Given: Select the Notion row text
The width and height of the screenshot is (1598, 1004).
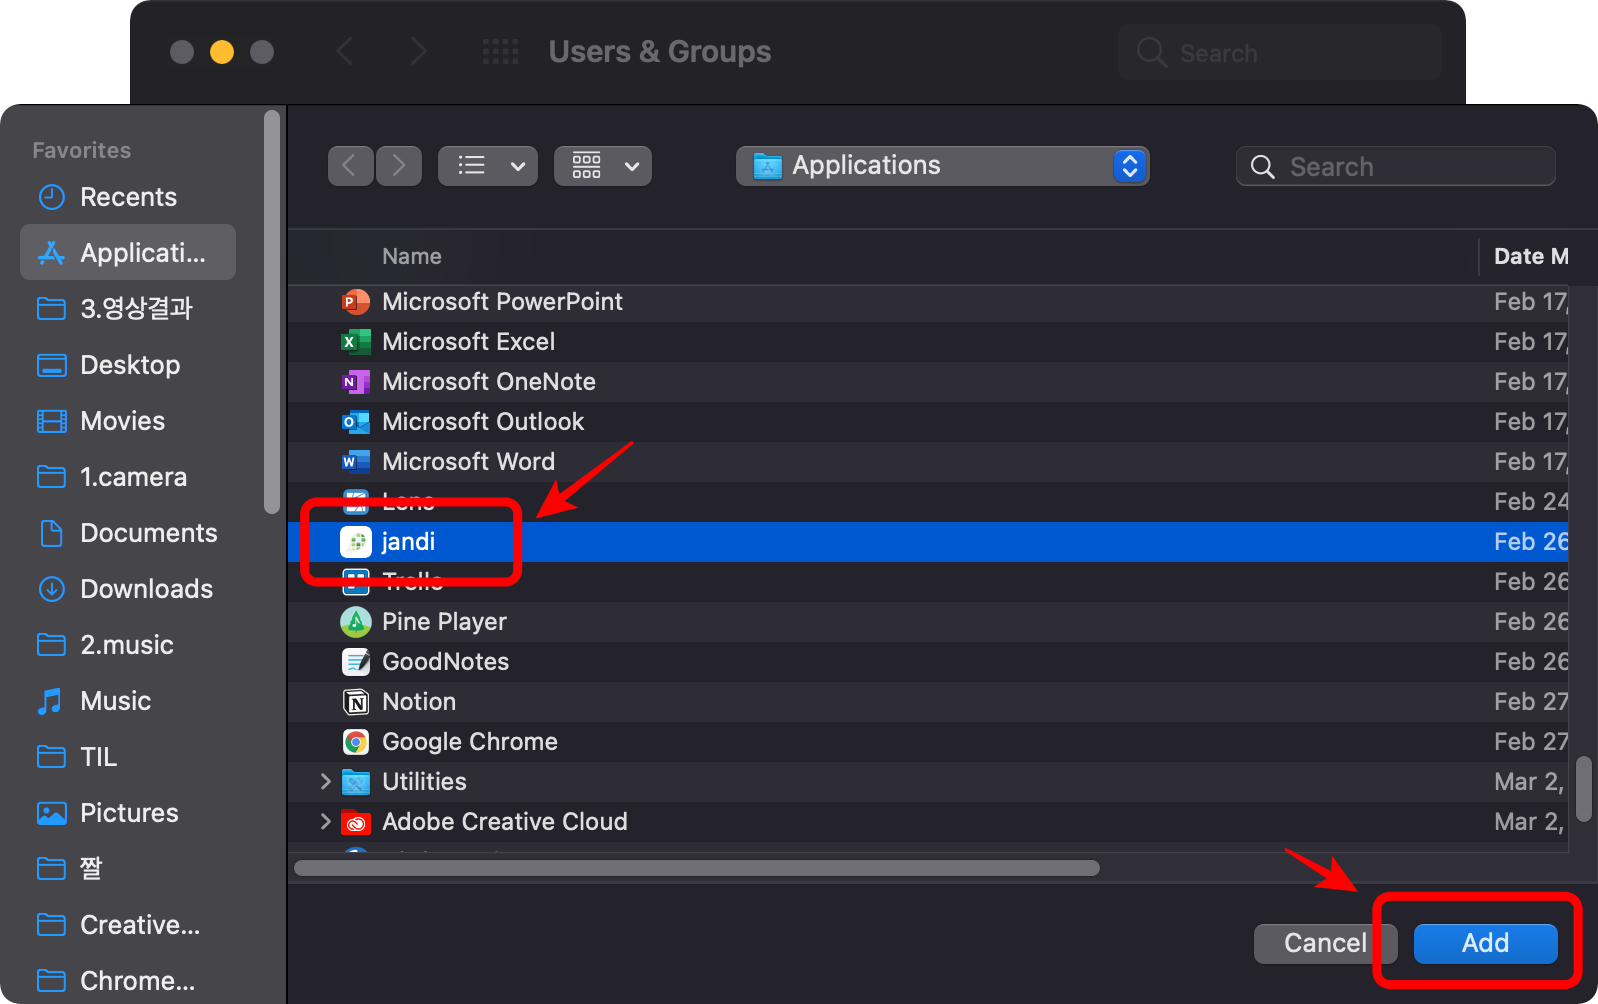Looking at the screenshot, I should pyautogui.click(x=419, y=702).
